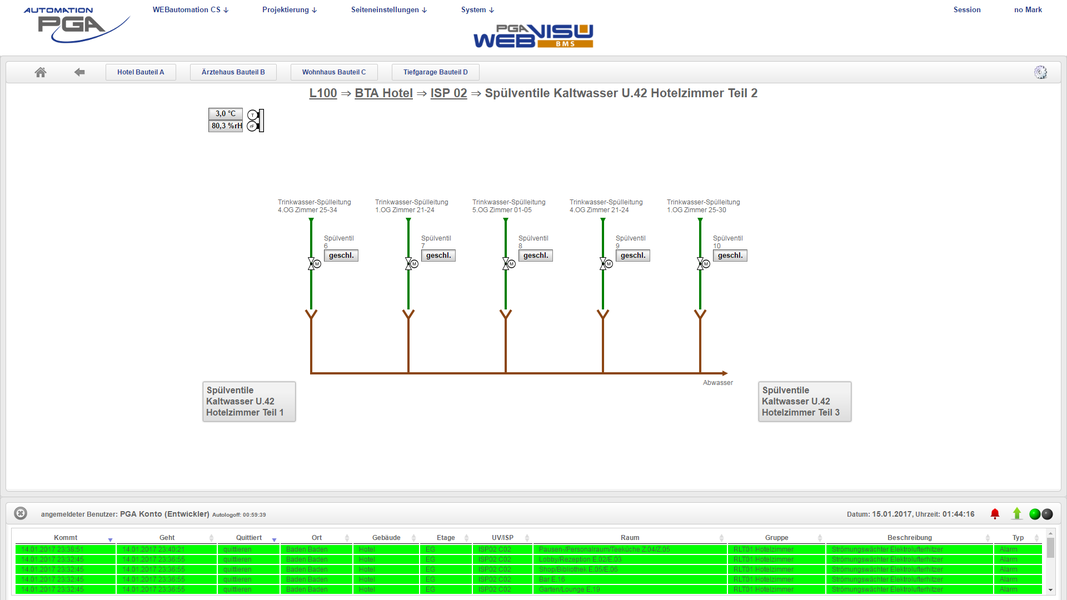Click the circled X icon beside logged-in user

point(20,514)
